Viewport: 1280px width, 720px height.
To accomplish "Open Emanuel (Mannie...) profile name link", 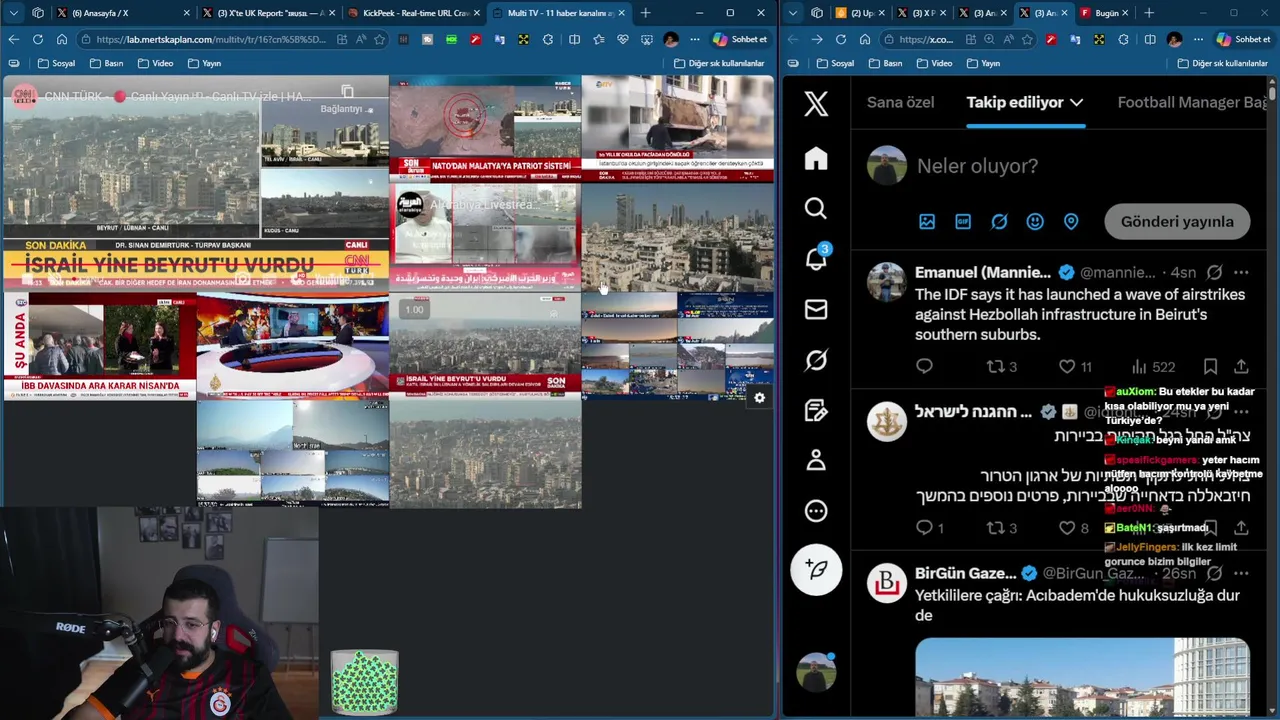I will [x=983, y=272].
